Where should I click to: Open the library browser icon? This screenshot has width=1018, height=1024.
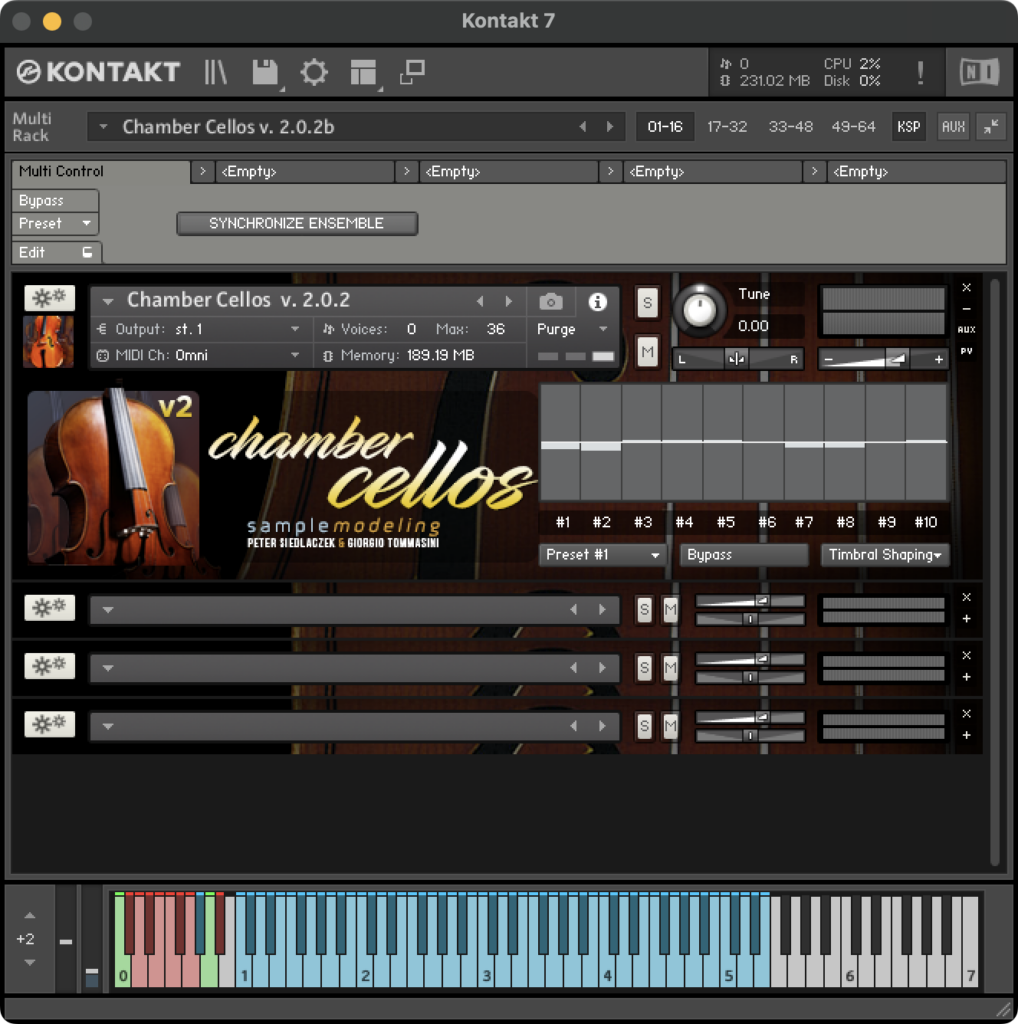215,72
